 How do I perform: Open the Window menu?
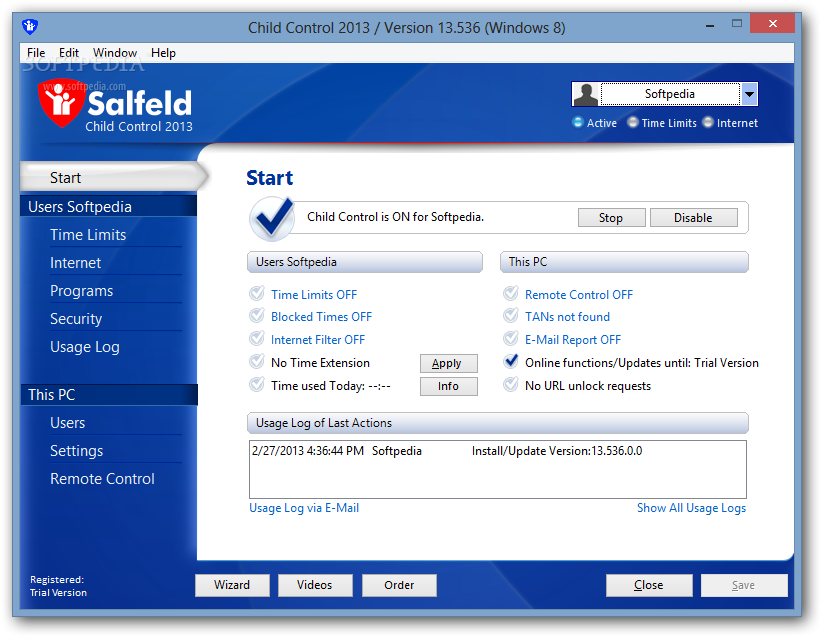[115, 53]
